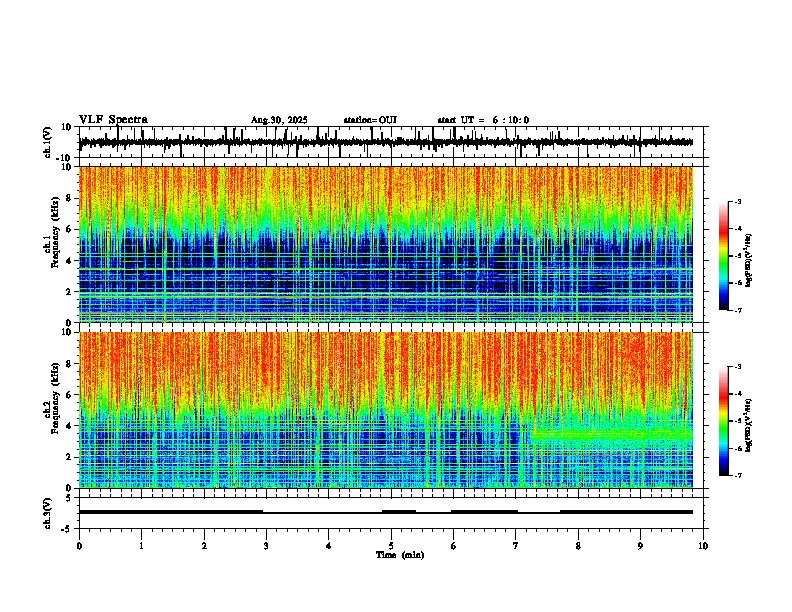The width and height of the screenshot is (792, 612).
Task: Click the ch.3 voltage bar trace panel
Action: (x=391, y=513)
